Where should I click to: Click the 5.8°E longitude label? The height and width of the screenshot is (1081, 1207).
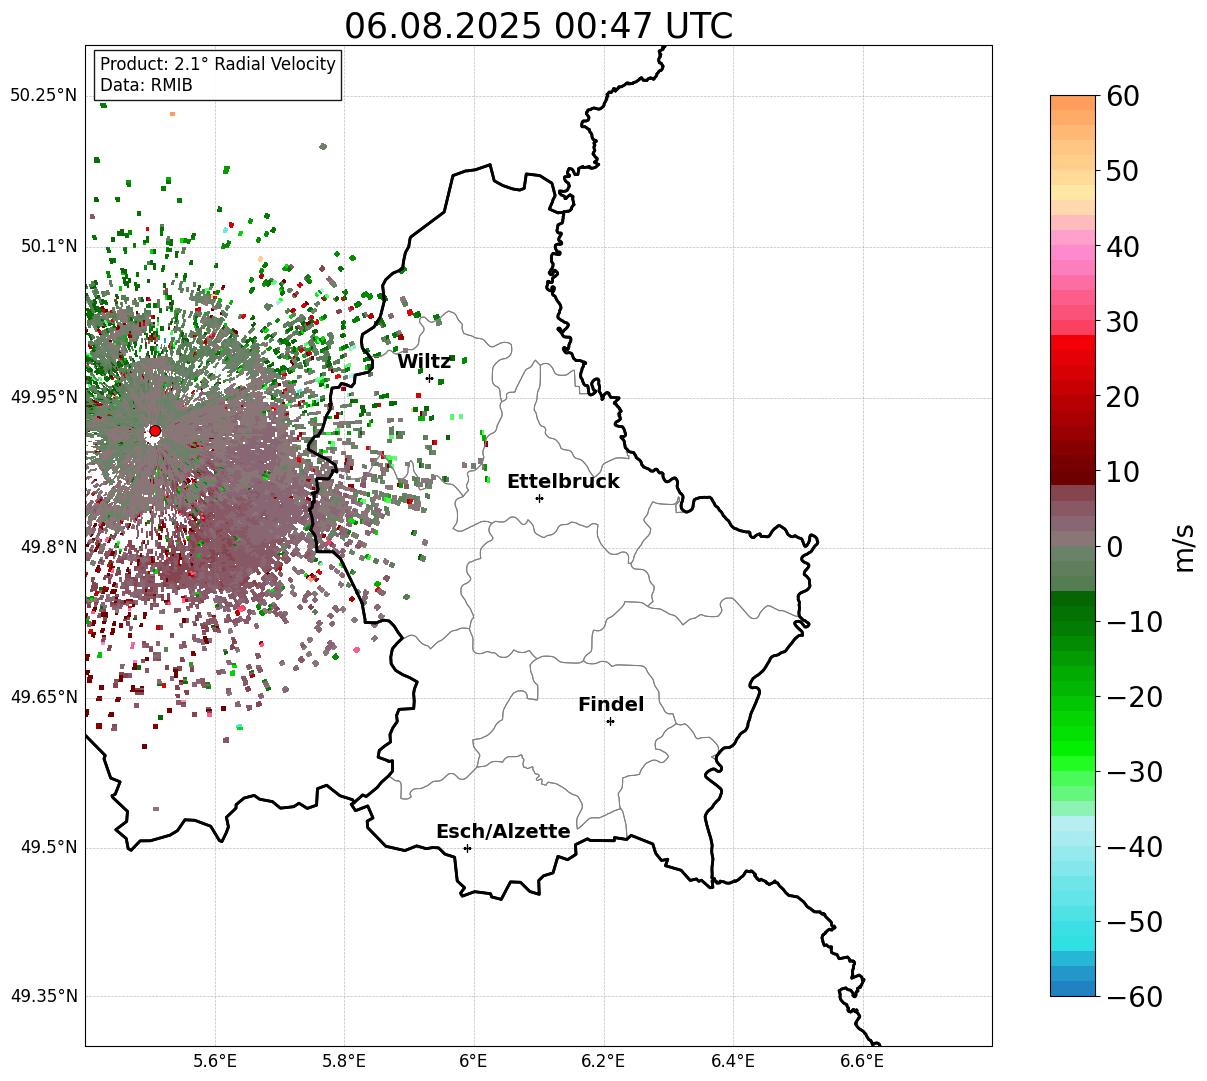tap(345, 1061)
